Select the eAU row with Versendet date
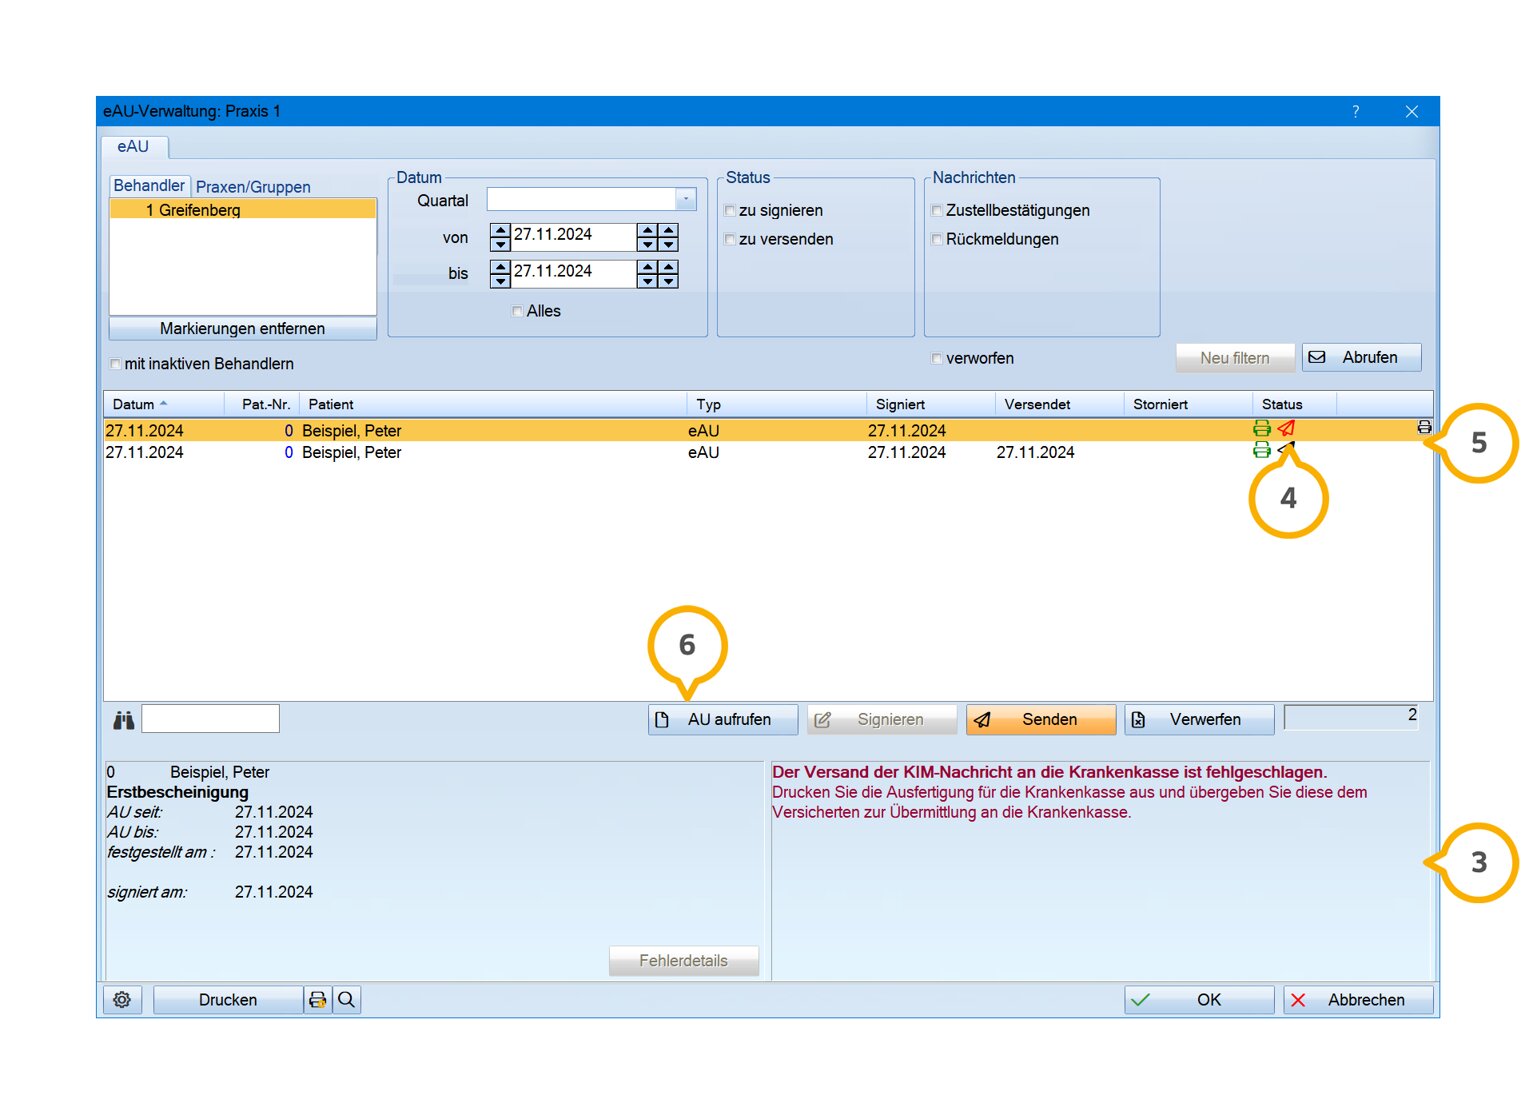Image resolution: width=1537 pixels, height=1115 pixels. [x=768, y=453]
